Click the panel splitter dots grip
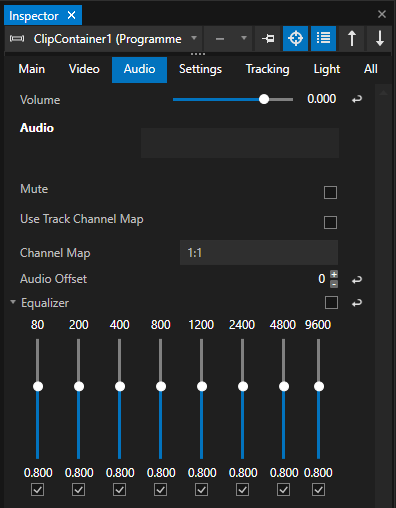Image resolution: width=396 pixels, height=508 pixels. point(198,54)
